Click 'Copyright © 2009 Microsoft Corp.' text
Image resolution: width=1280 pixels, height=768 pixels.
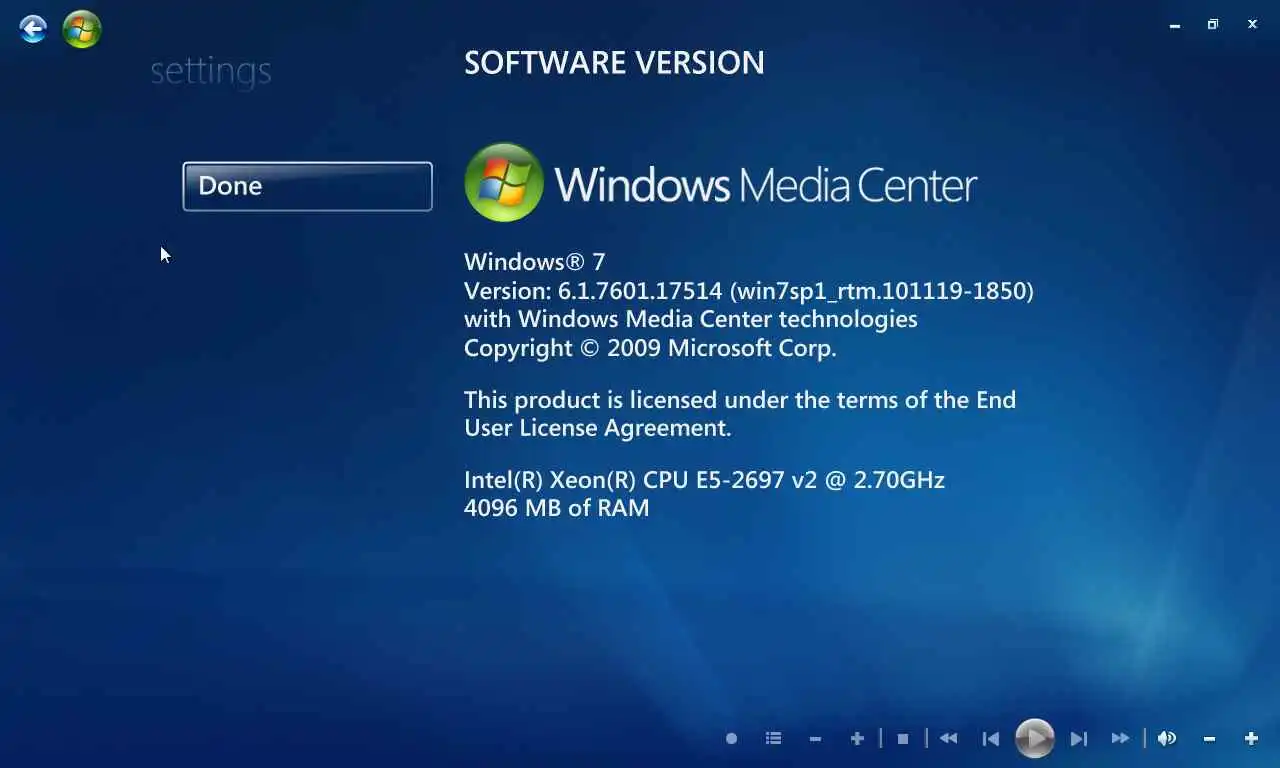pos(650,348)
